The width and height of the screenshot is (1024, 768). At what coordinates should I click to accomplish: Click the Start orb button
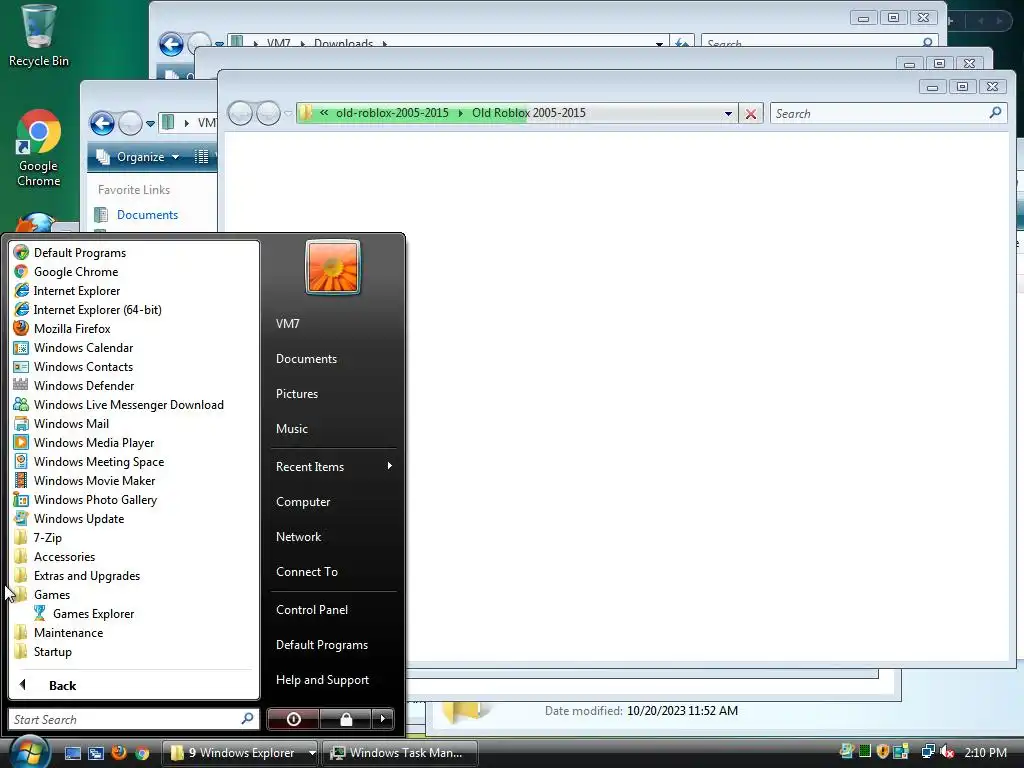(29, 752)
